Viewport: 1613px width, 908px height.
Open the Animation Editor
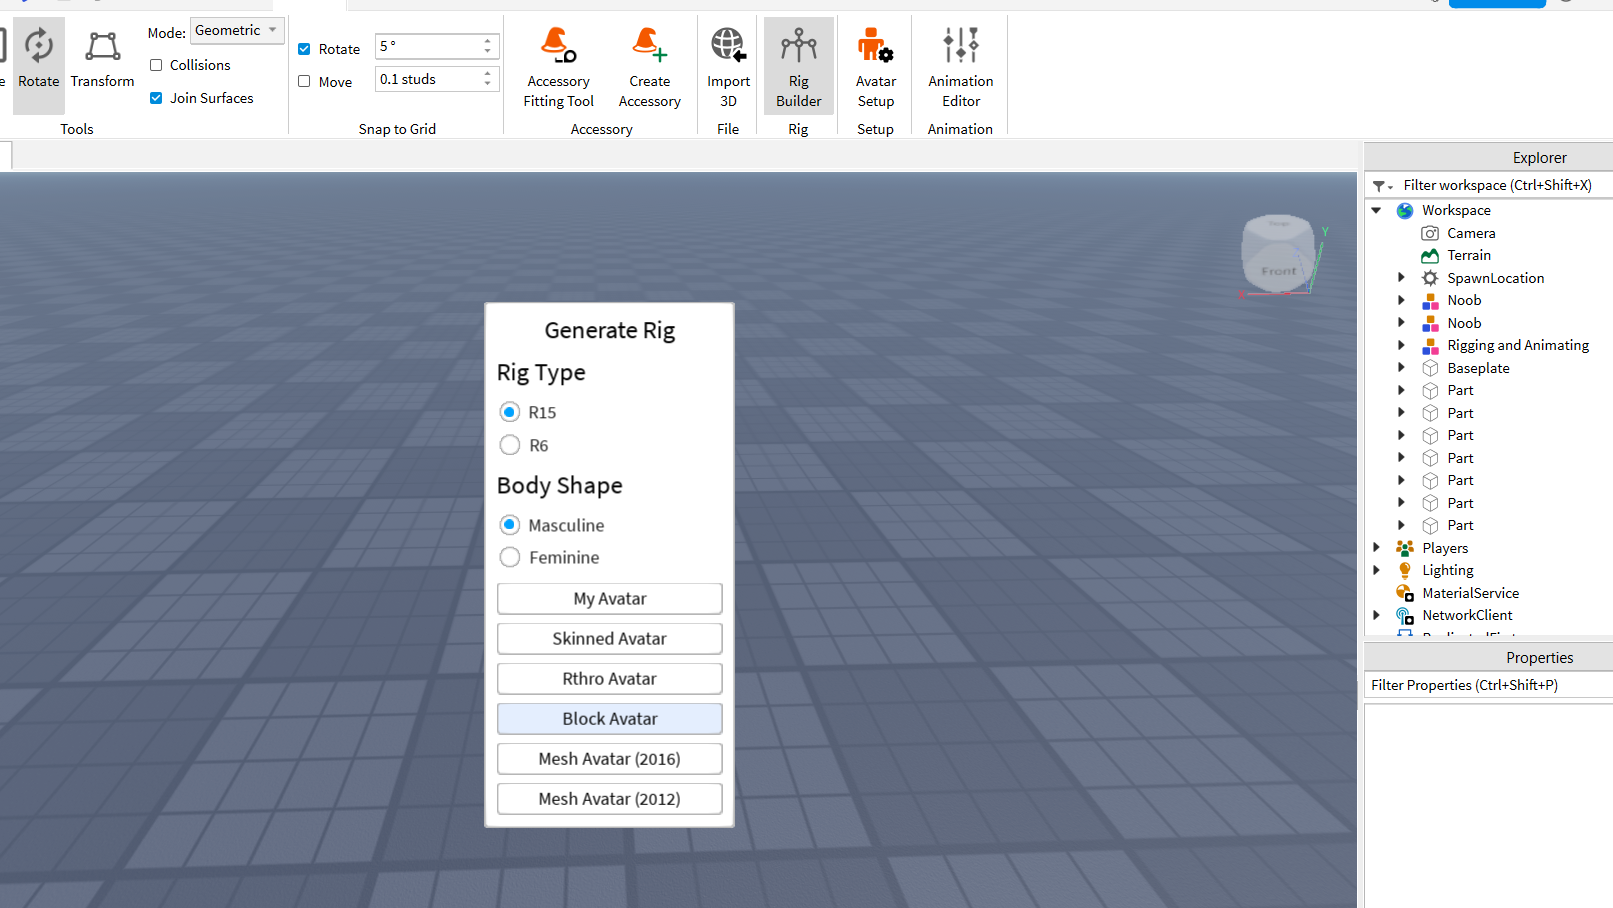[960, 67]
